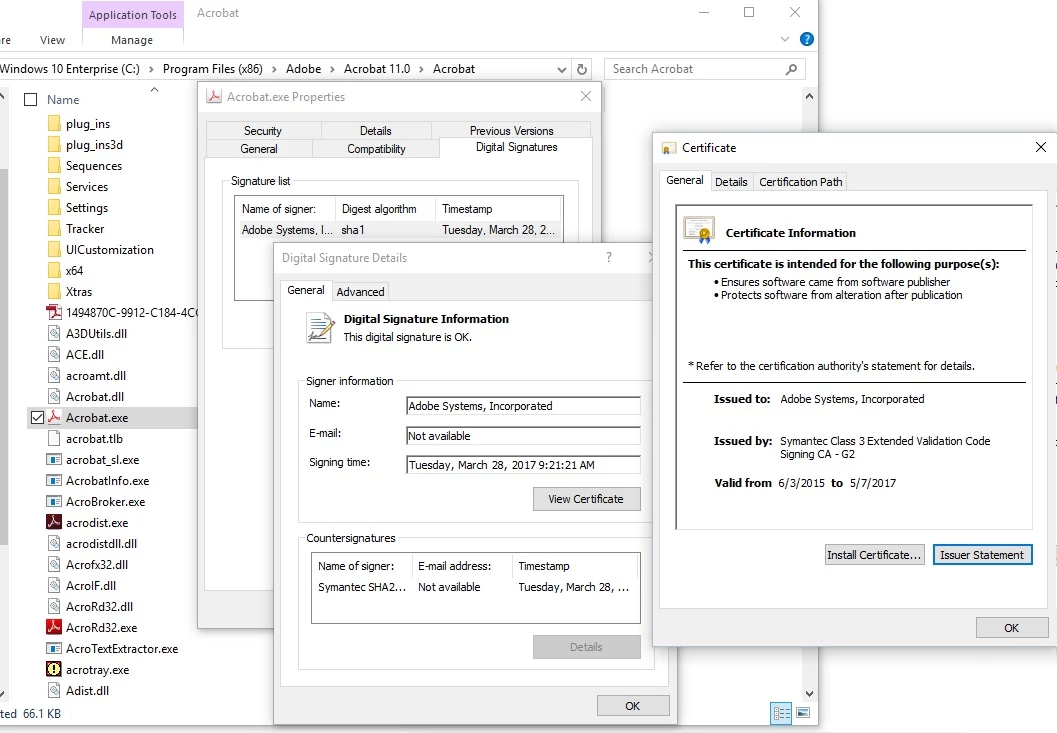Open the Security tab in Acrobat.exe Properties
1057x733 pixels.
[263, 131]
